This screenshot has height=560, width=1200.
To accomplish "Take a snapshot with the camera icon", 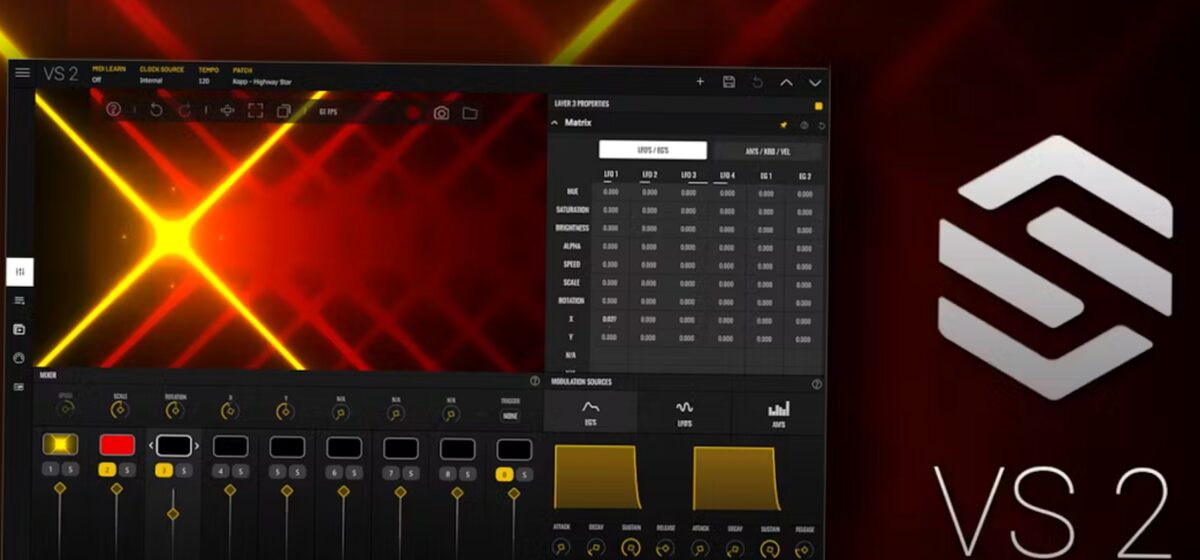I will (441, 113).
